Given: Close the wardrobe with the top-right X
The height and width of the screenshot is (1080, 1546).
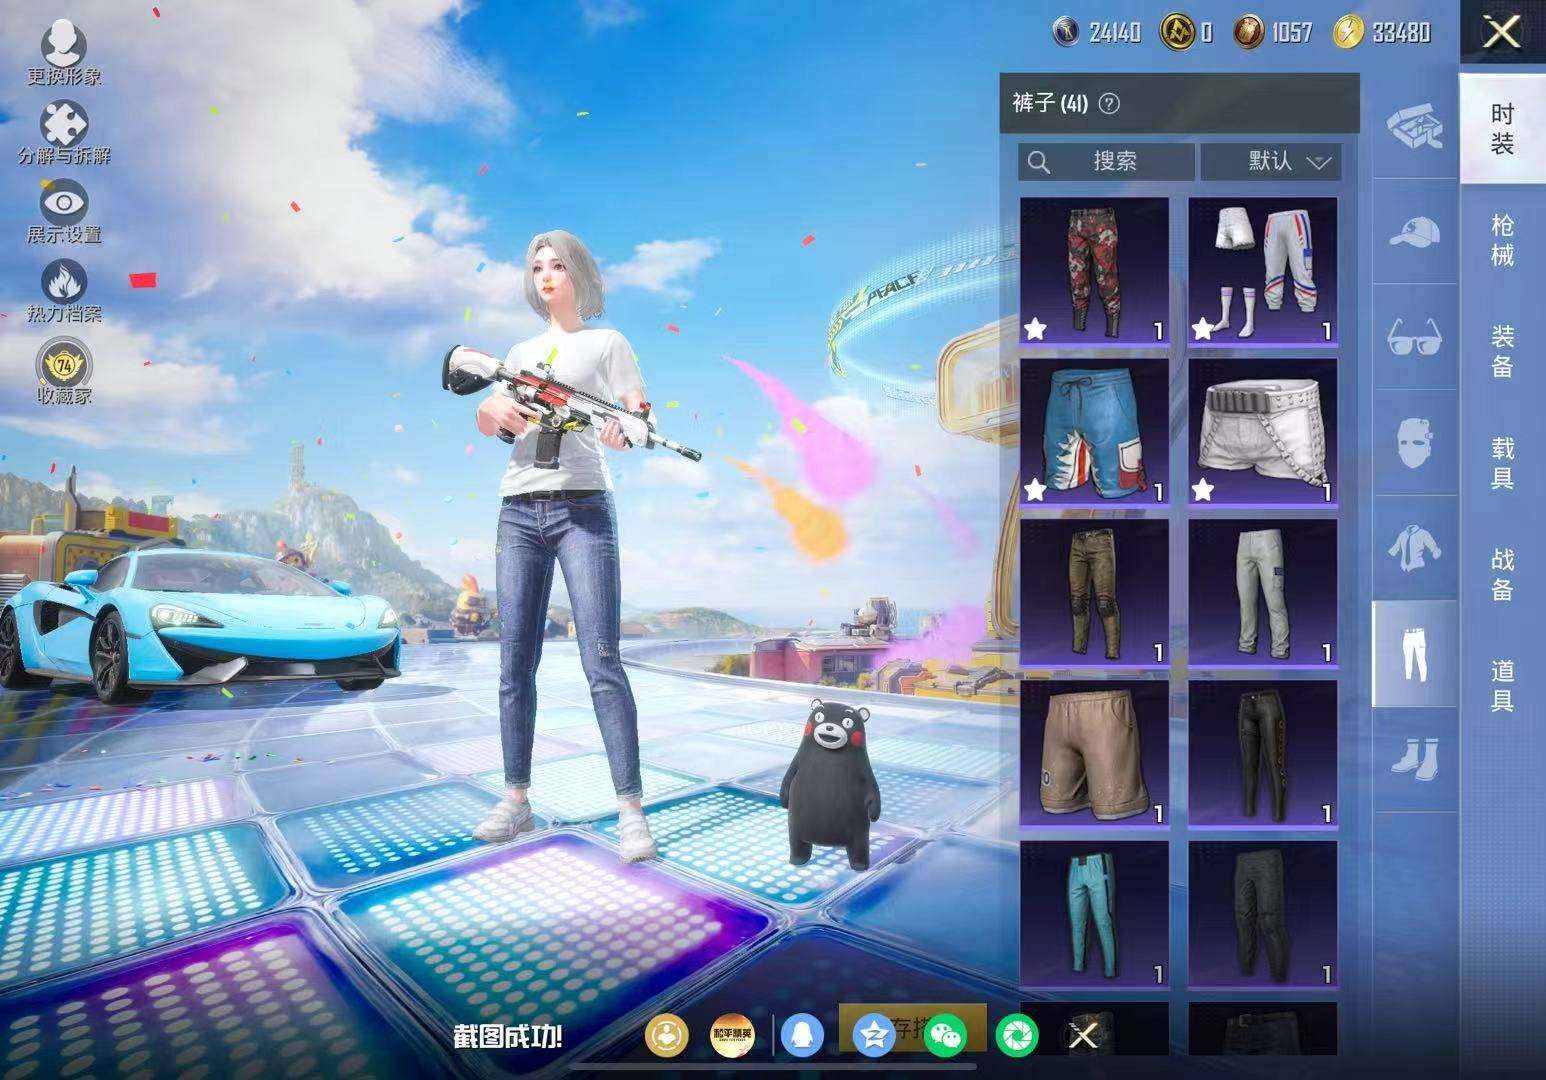Looking at the screenshot, I should [x=1502, y=33].
